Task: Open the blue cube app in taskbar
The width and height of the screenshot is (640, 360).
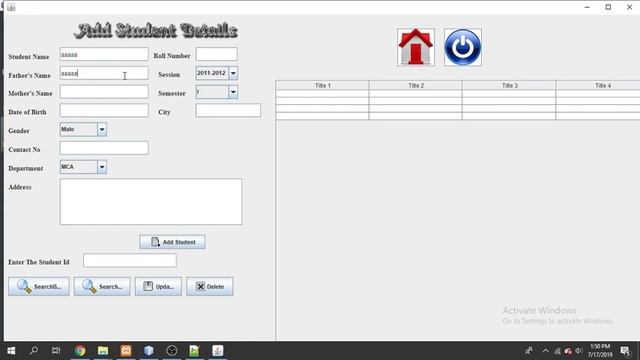Action: 149,351
